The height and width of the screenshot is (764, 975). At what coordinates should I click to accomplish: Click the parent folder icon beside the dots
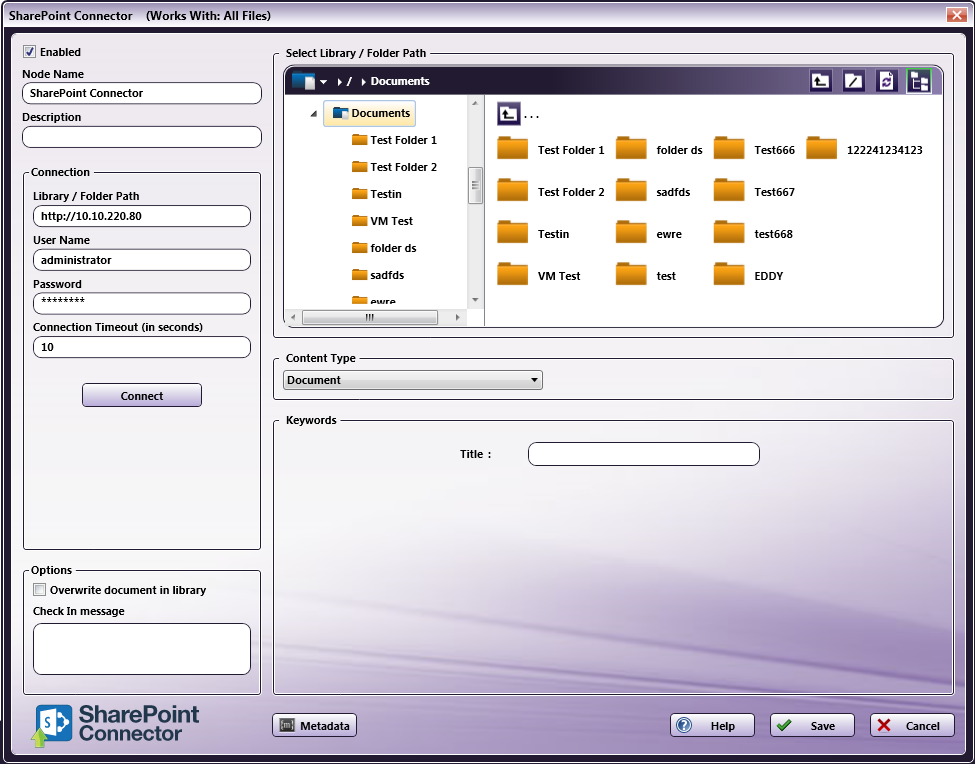509,114
